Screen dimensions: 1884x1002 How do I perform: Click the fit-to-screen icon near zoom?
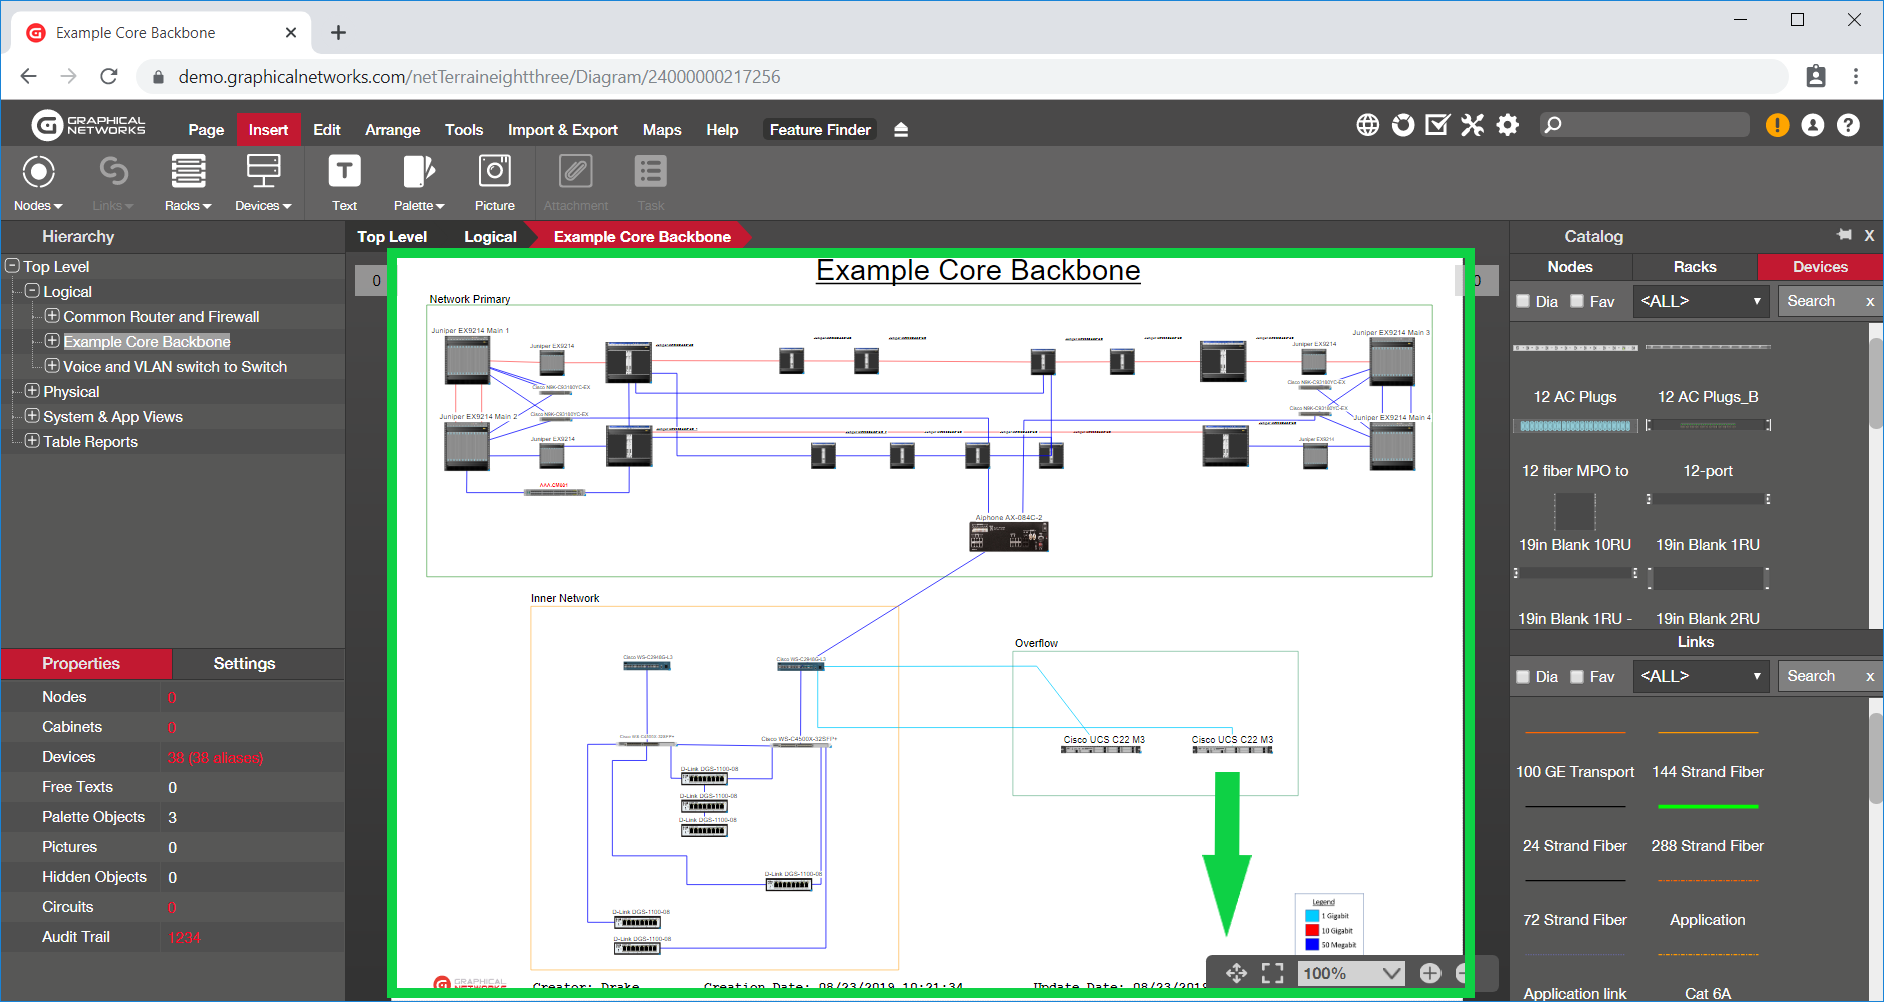(x=1272, y=973)
